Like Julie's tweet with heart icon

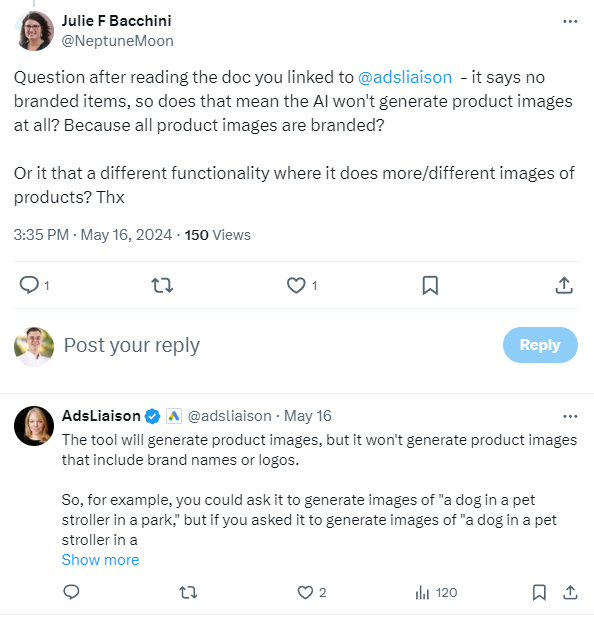[x=296, y=285]
